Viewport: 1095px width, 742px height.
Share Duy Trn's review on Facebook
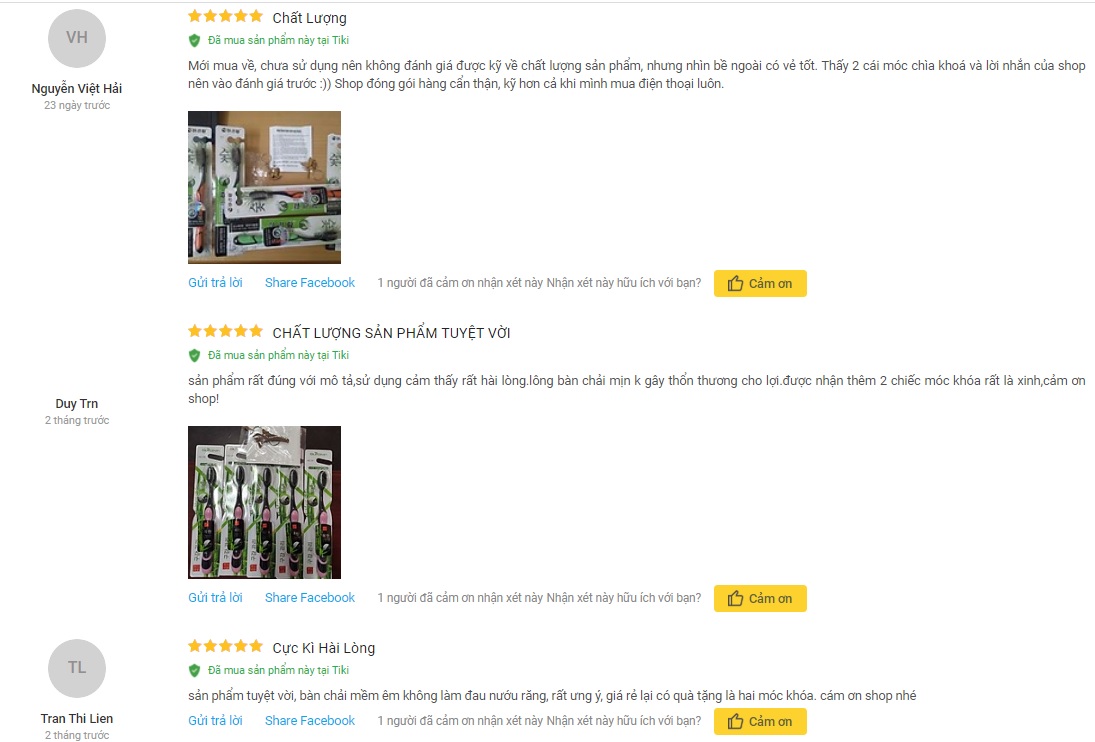tap(310, 598)
